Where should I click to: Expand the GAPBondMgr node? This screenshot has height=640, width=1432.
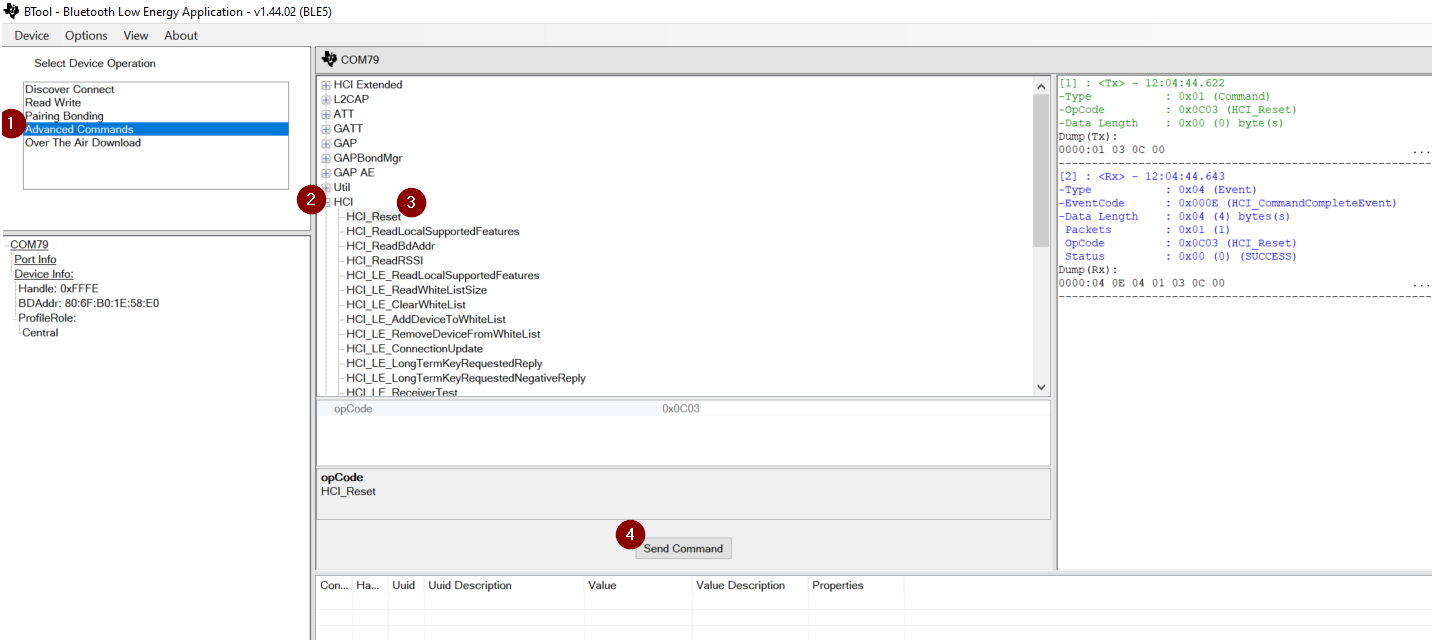coord(326,158)
